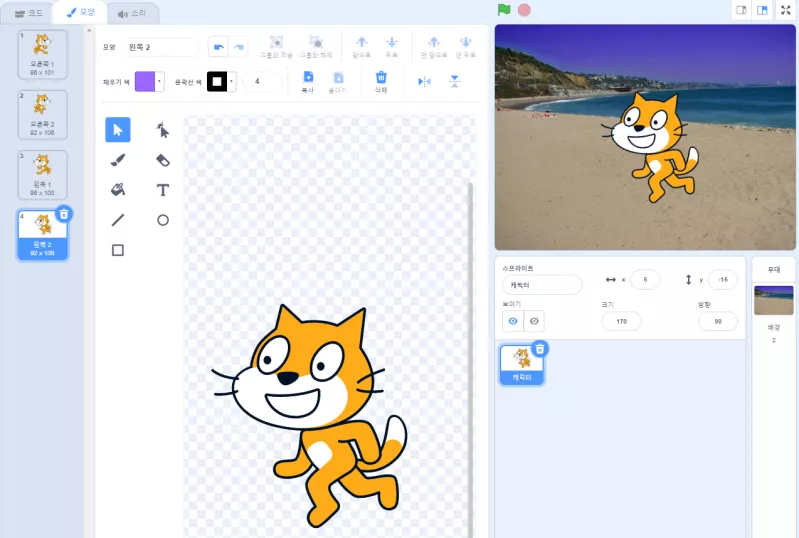Select costume 3 thumbnail 96 x 100

click(42, 174)
